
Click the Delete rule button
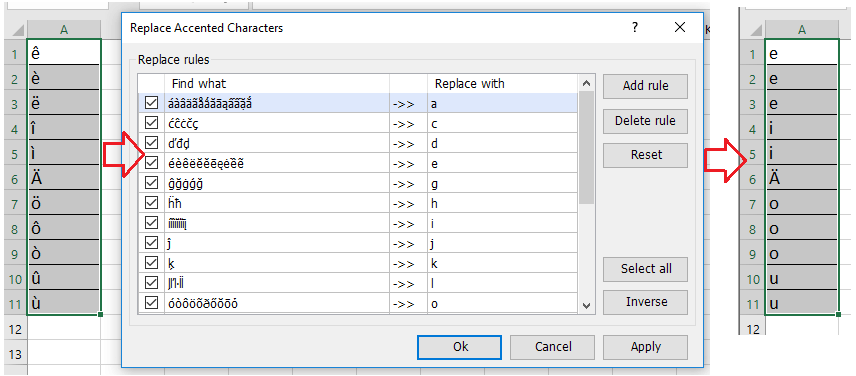point(645,121)
